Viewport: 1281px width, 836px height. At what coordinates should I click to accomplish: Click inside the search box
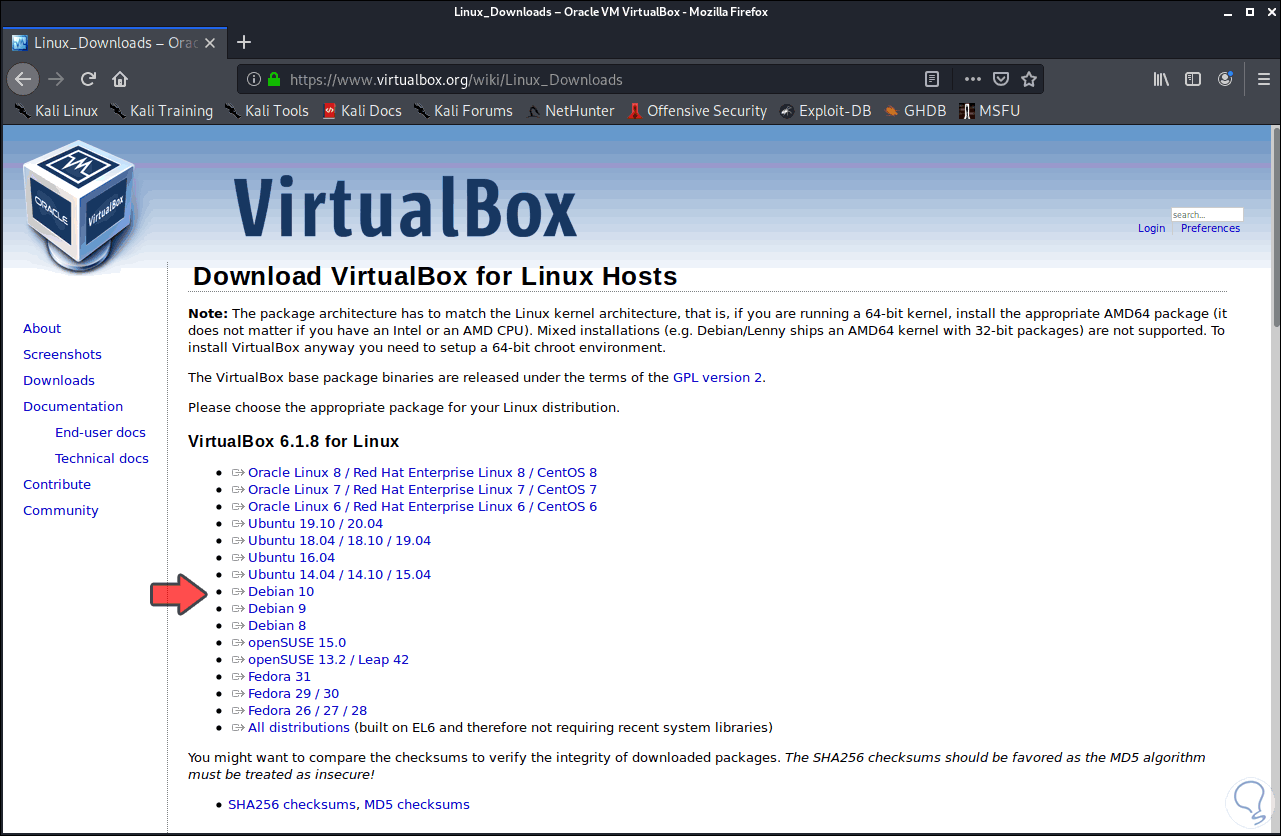1206,213
